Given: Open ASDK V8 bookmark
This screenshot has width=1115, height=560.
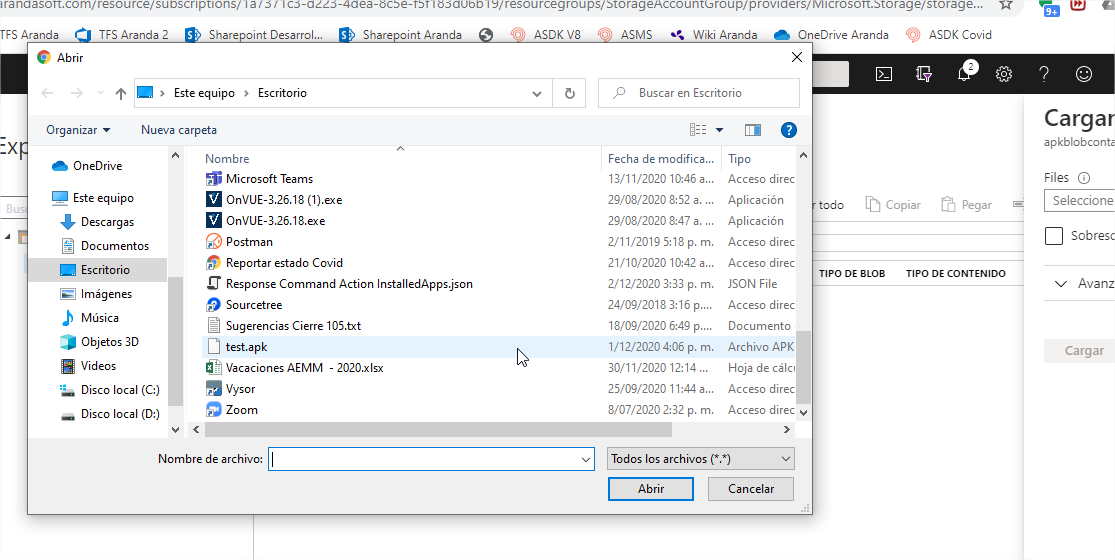Looking at the screenshot, I should pos(546,35).
